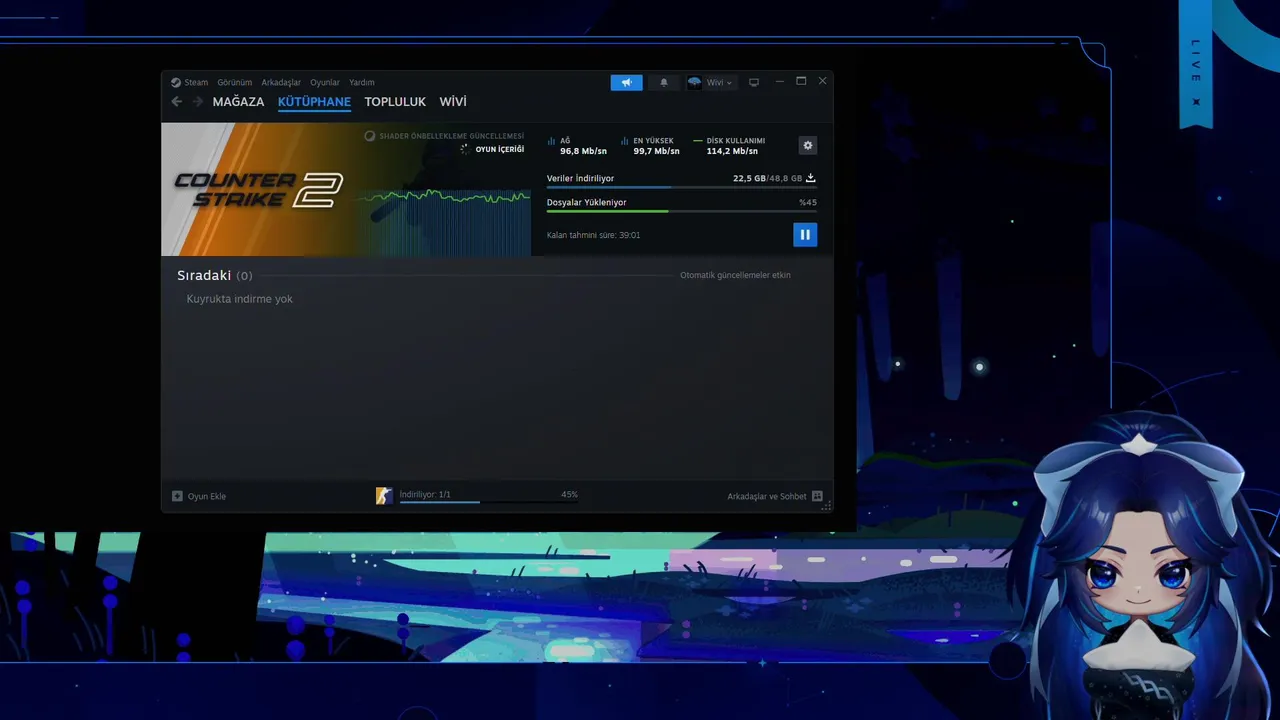1280x720 pixels.
Task: Click Otomatik güncellemeler etkin text
Action: [x=735, y=275]
